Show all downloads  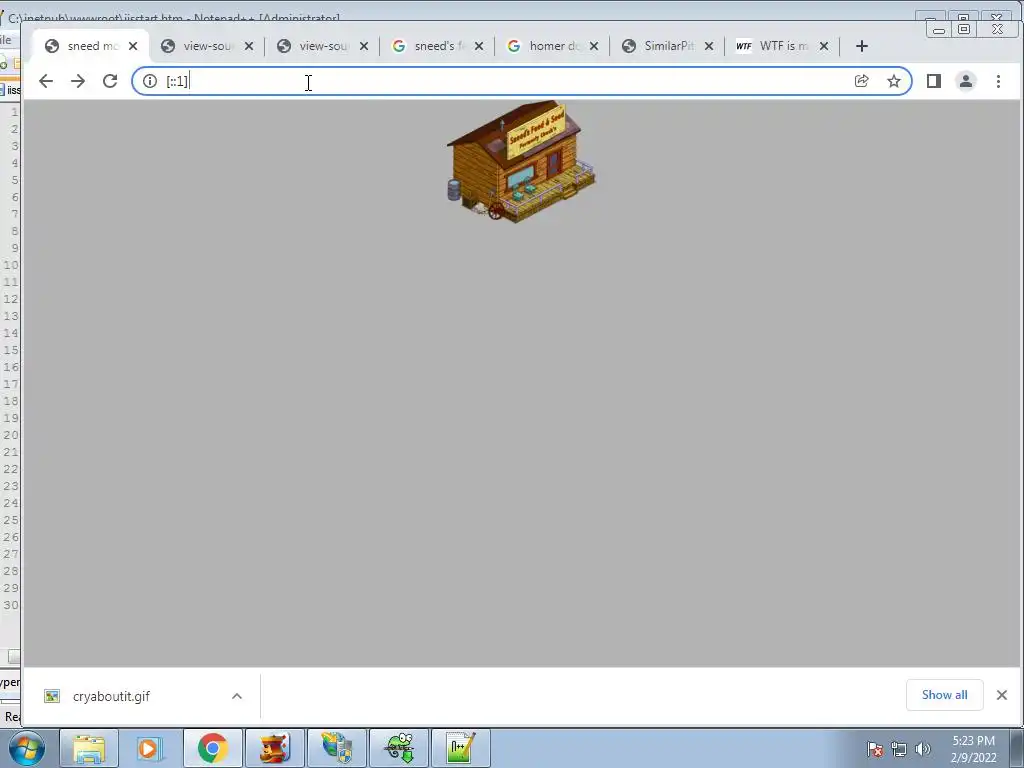point(944,695)
